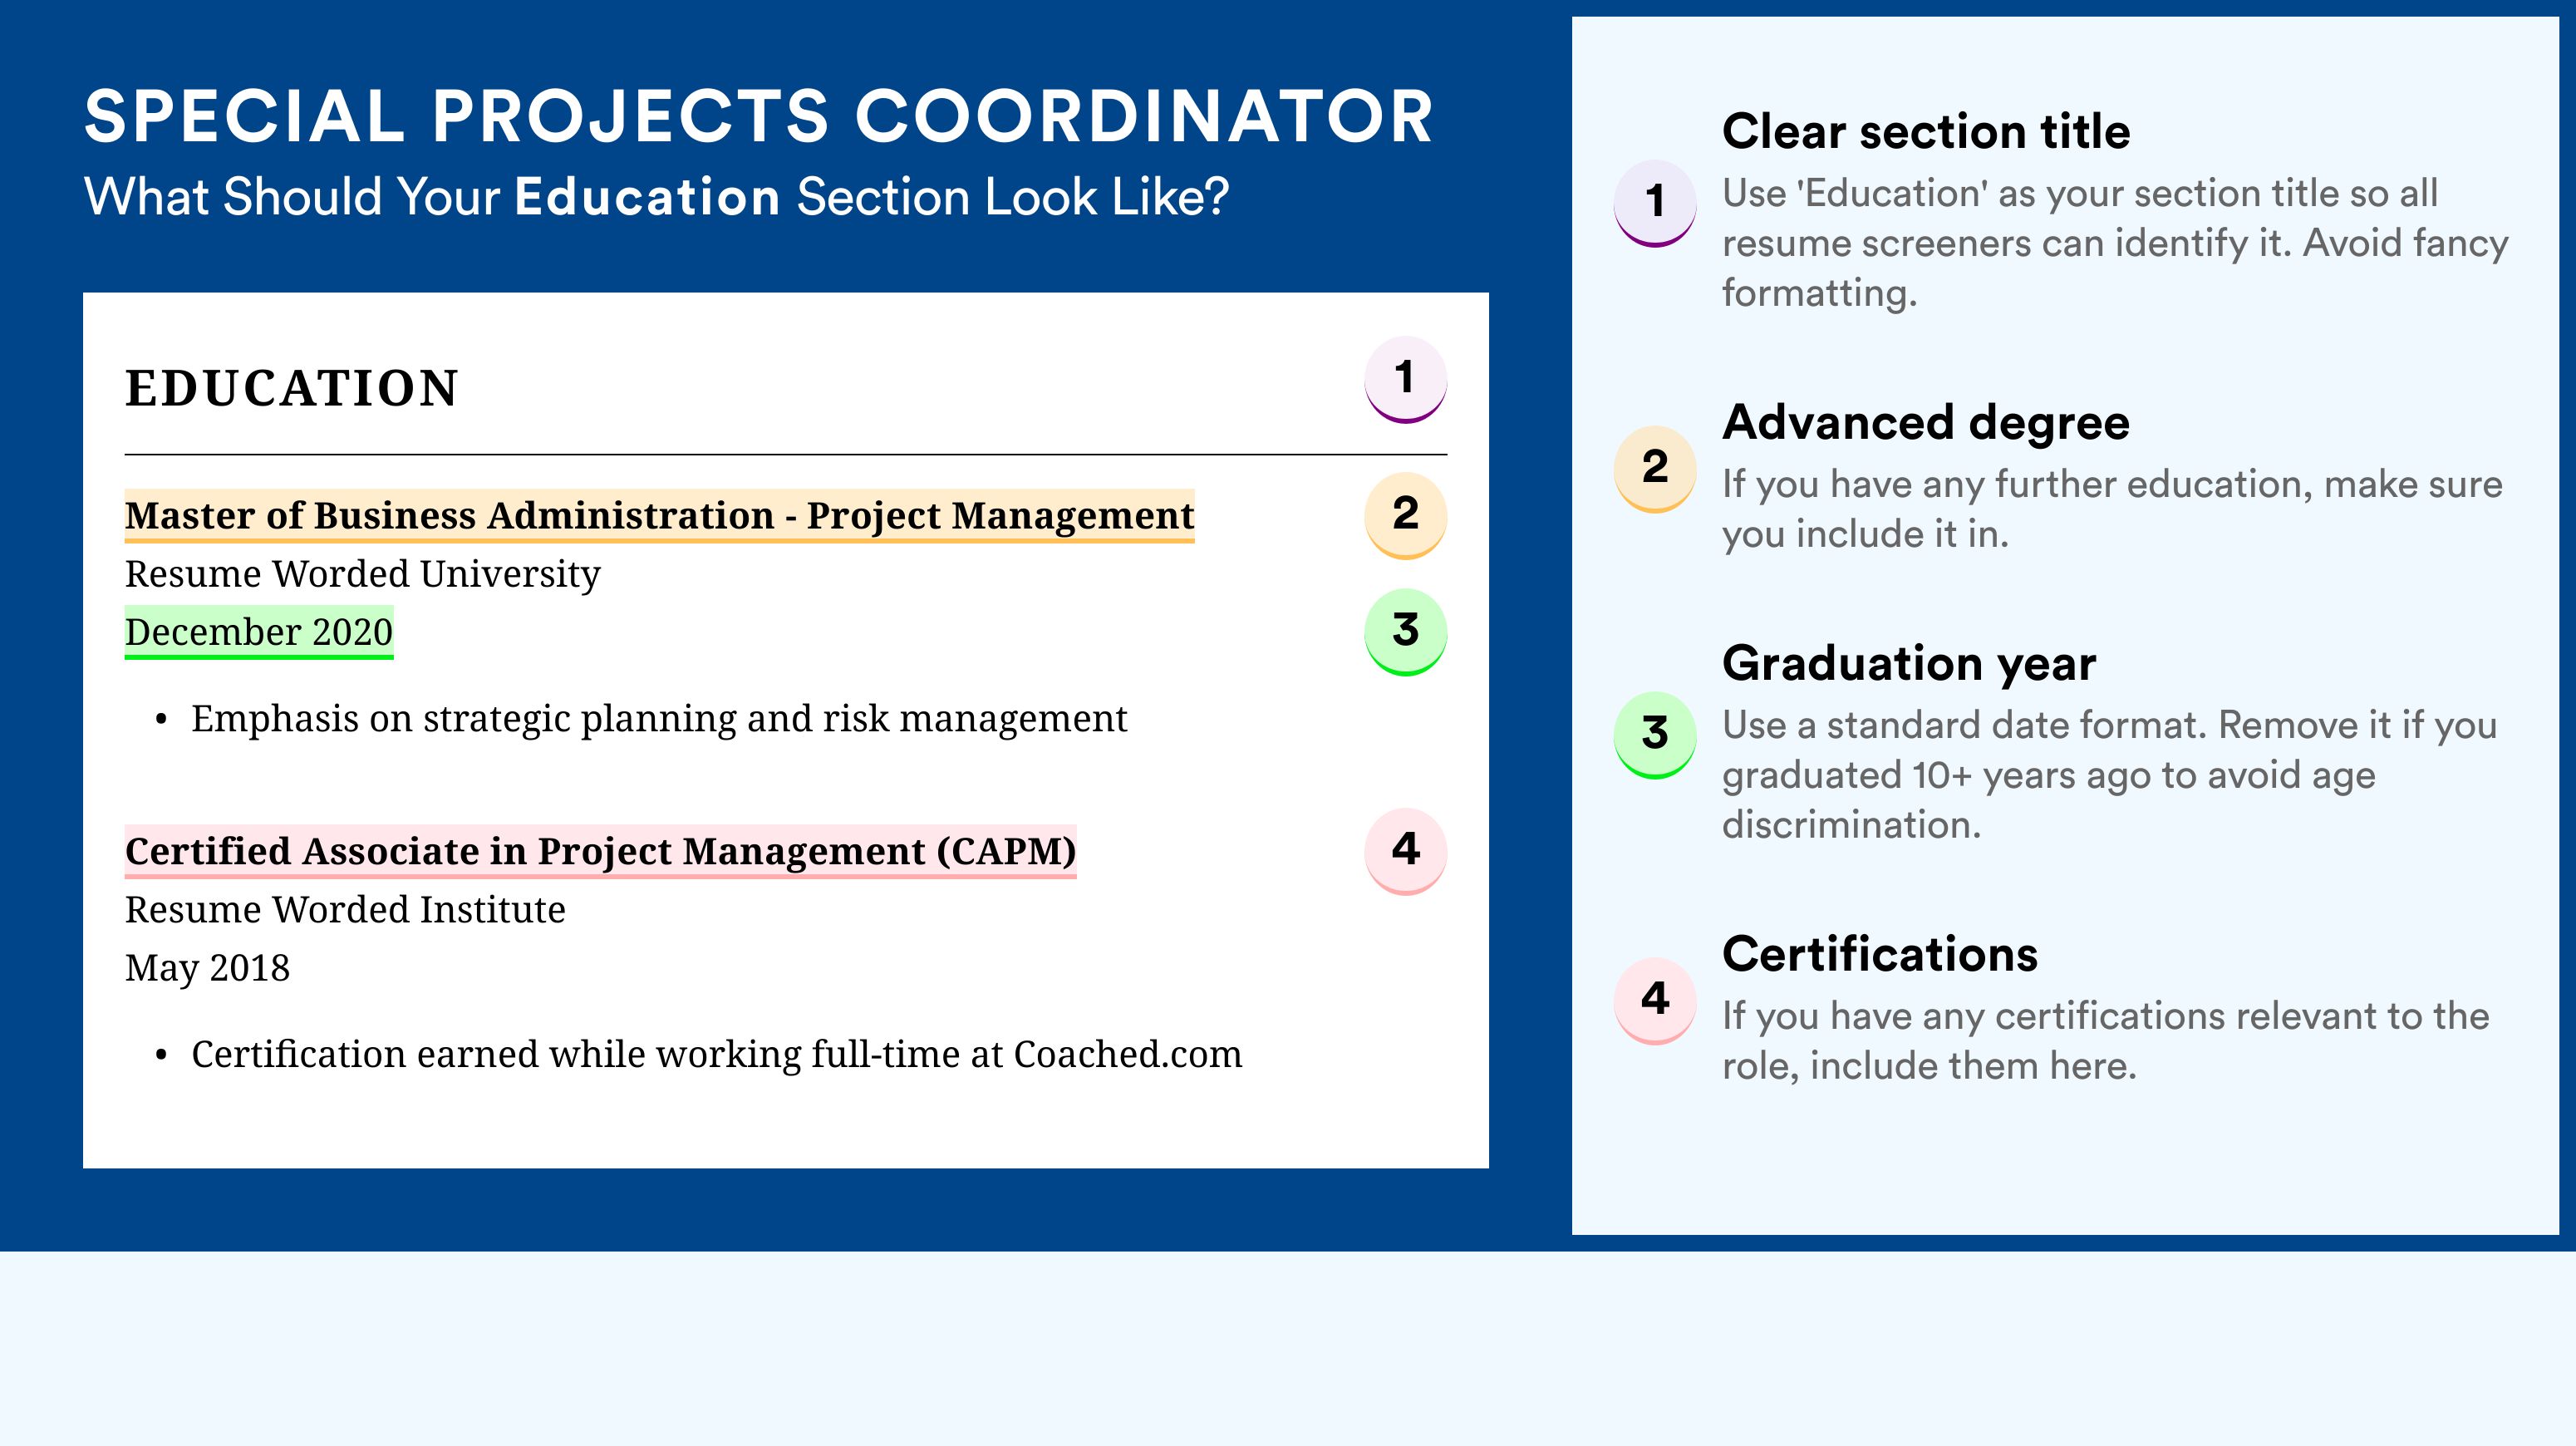Click the orange number 2 badge in resume

point(1405,515)
